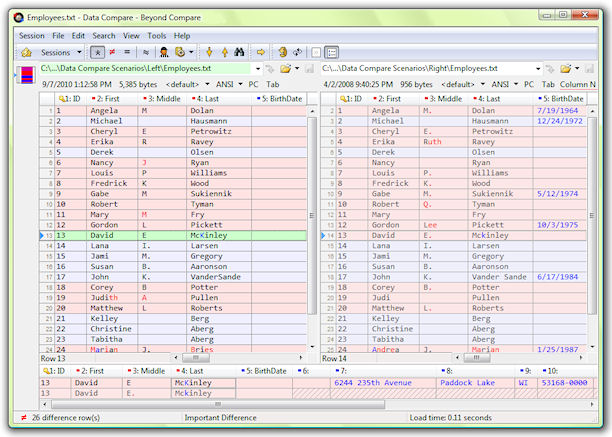
Task: Open the Tools menu
Action: click(x=157, y=36)
